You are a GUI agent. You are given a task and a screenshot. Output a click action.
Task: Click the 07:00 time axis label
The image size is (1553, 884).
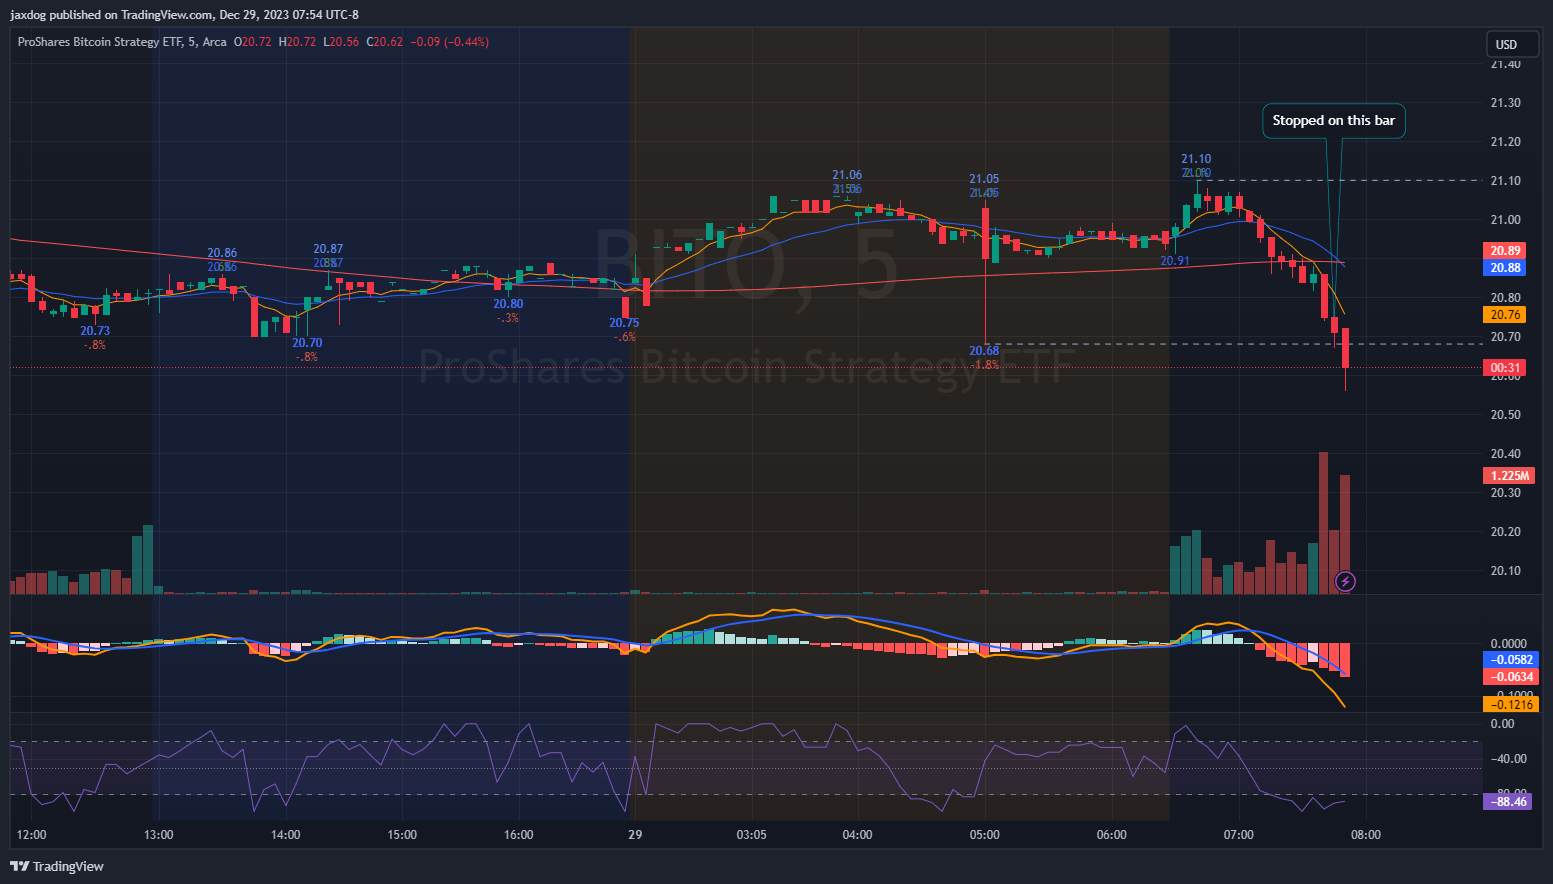(1238, 835)
